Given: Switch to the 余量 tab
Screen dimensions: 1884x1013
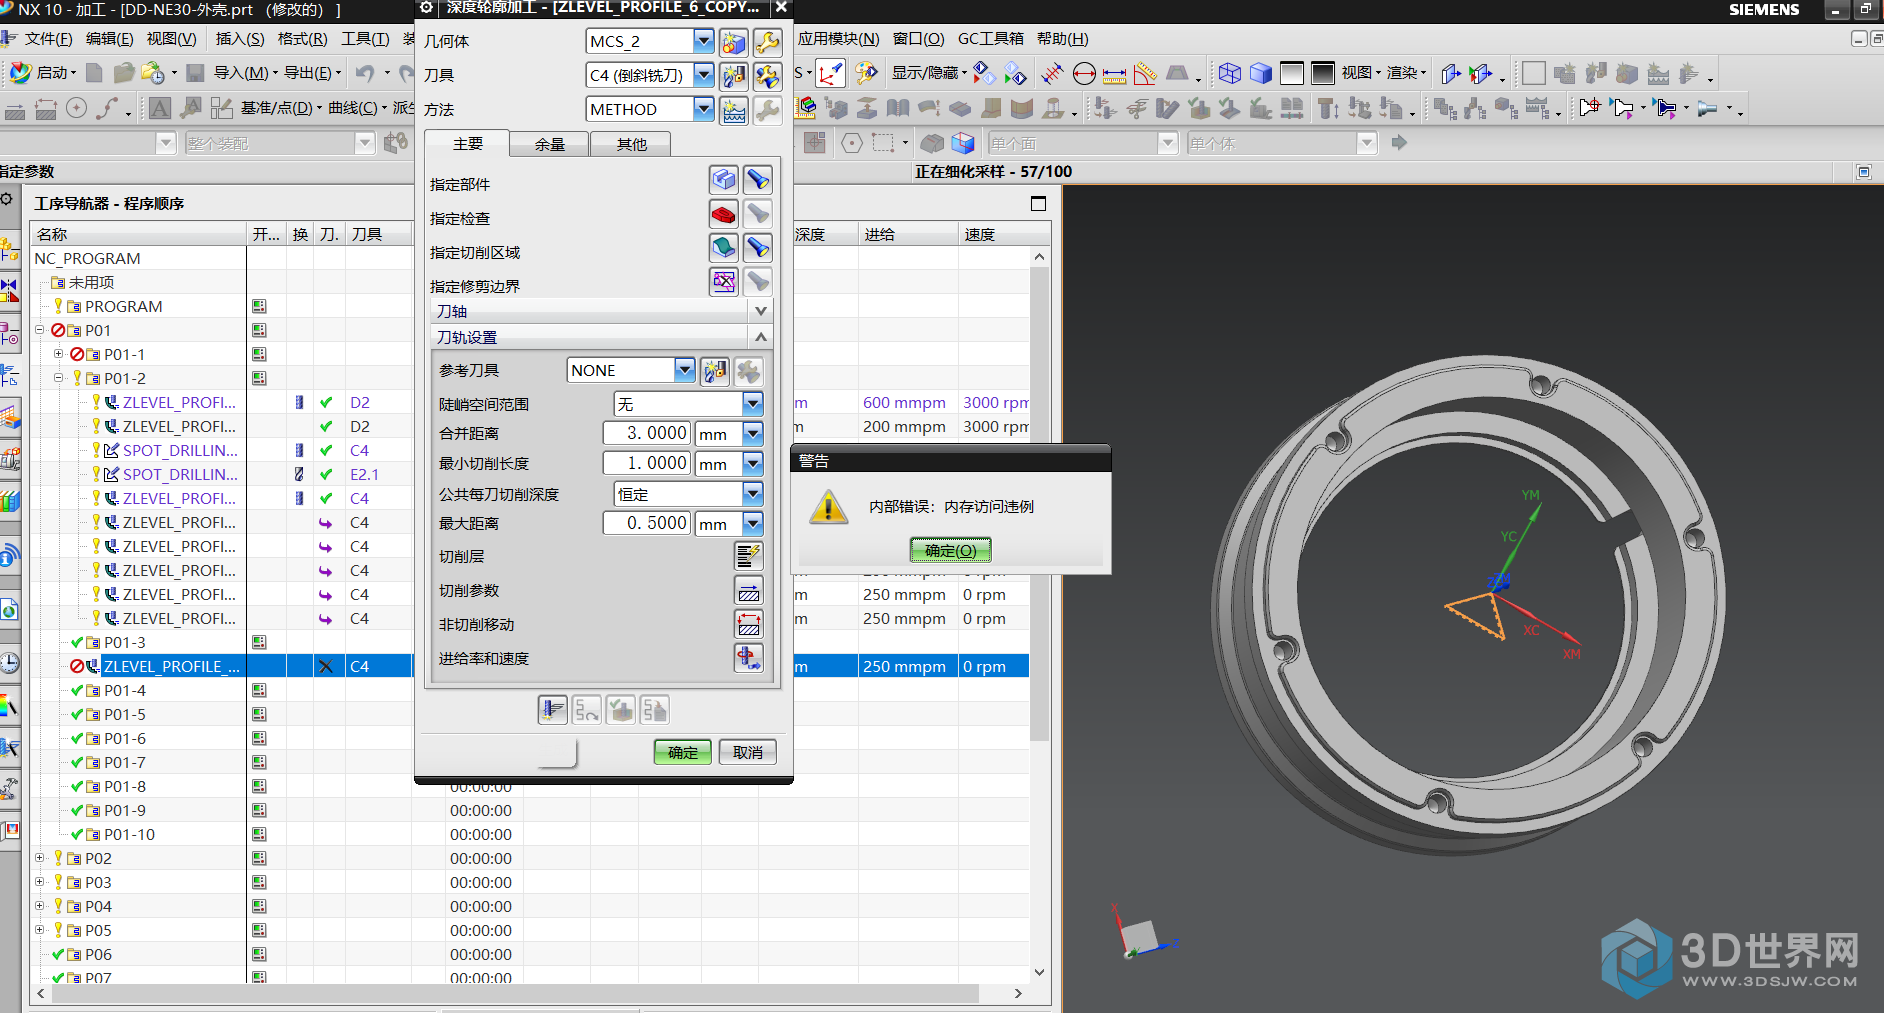Looking at the screenshot, I should click(x=549, y=145).
